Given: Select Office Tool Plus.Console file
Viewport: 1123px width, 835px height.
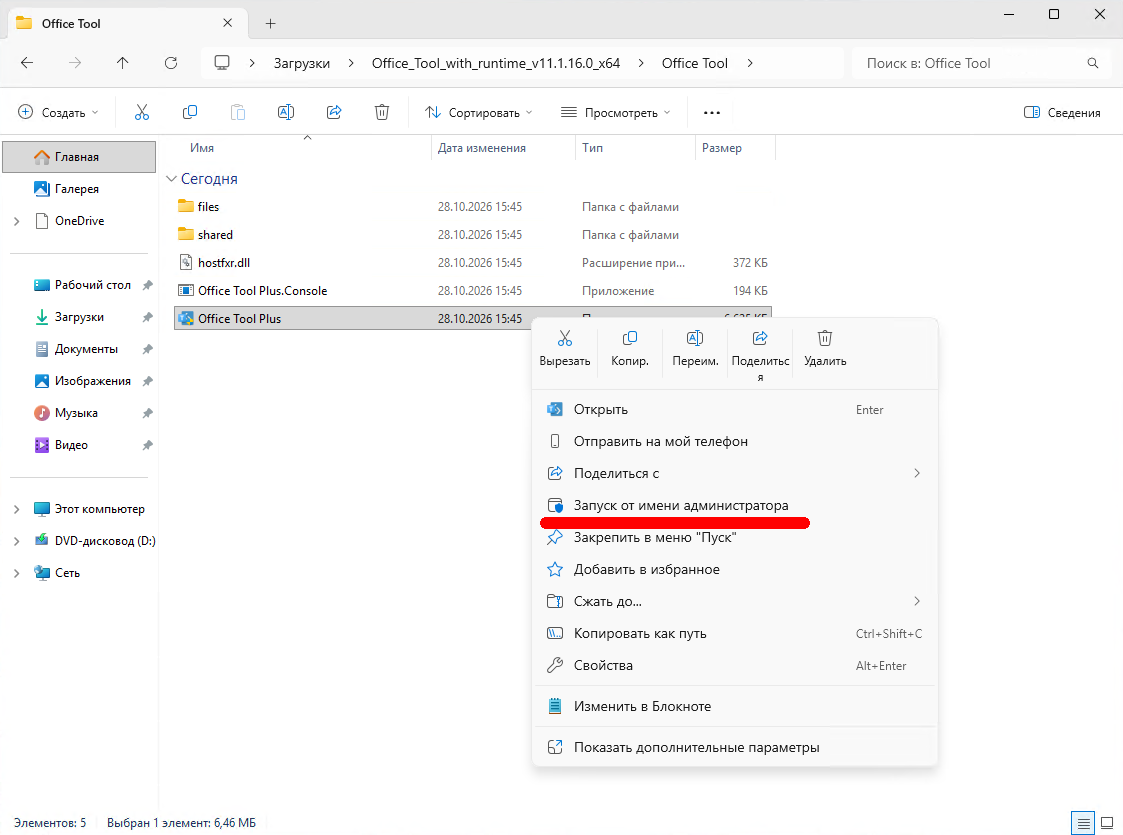Looking at the screenshot, I should point(473,291).
